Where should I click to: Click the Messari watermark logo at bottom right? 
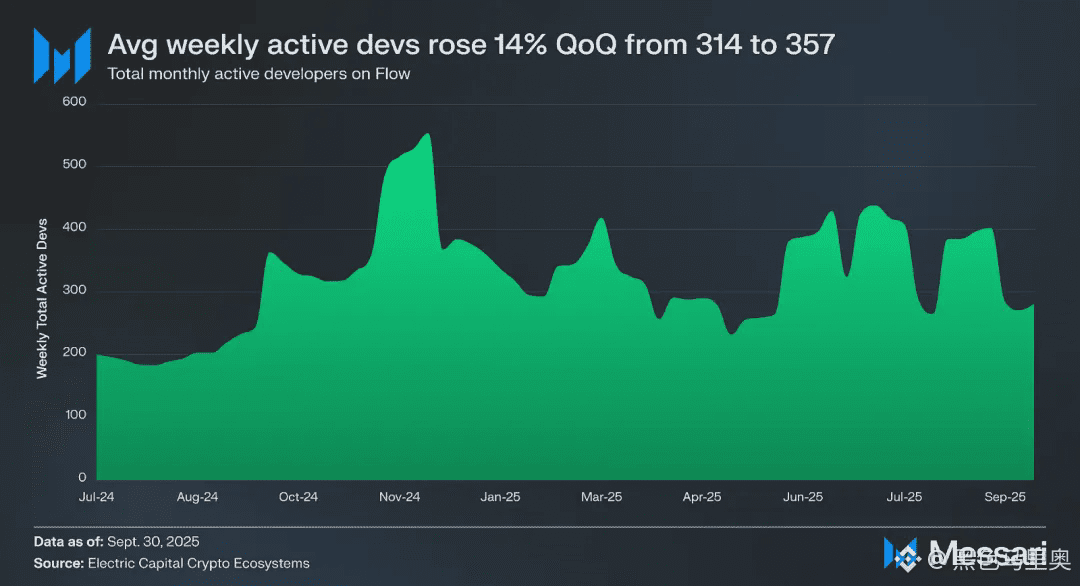point(901,554)
